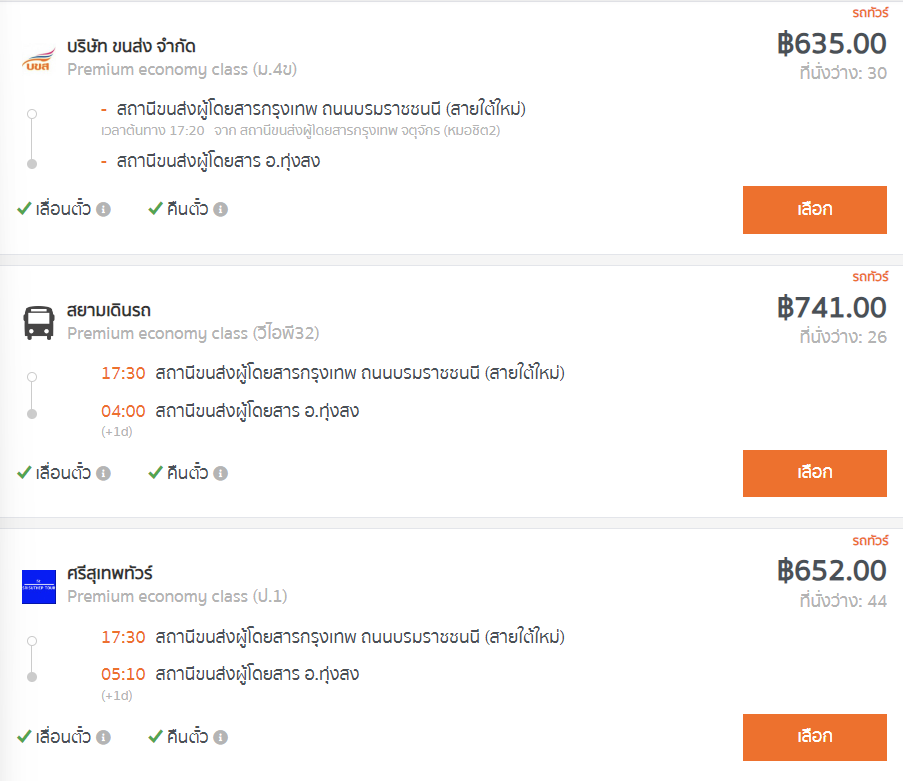Click the 05:10 arrival time of ศรีสุเทพทัวร์
The width and height of the screenshot is (903, 781).
coord(123,674)
